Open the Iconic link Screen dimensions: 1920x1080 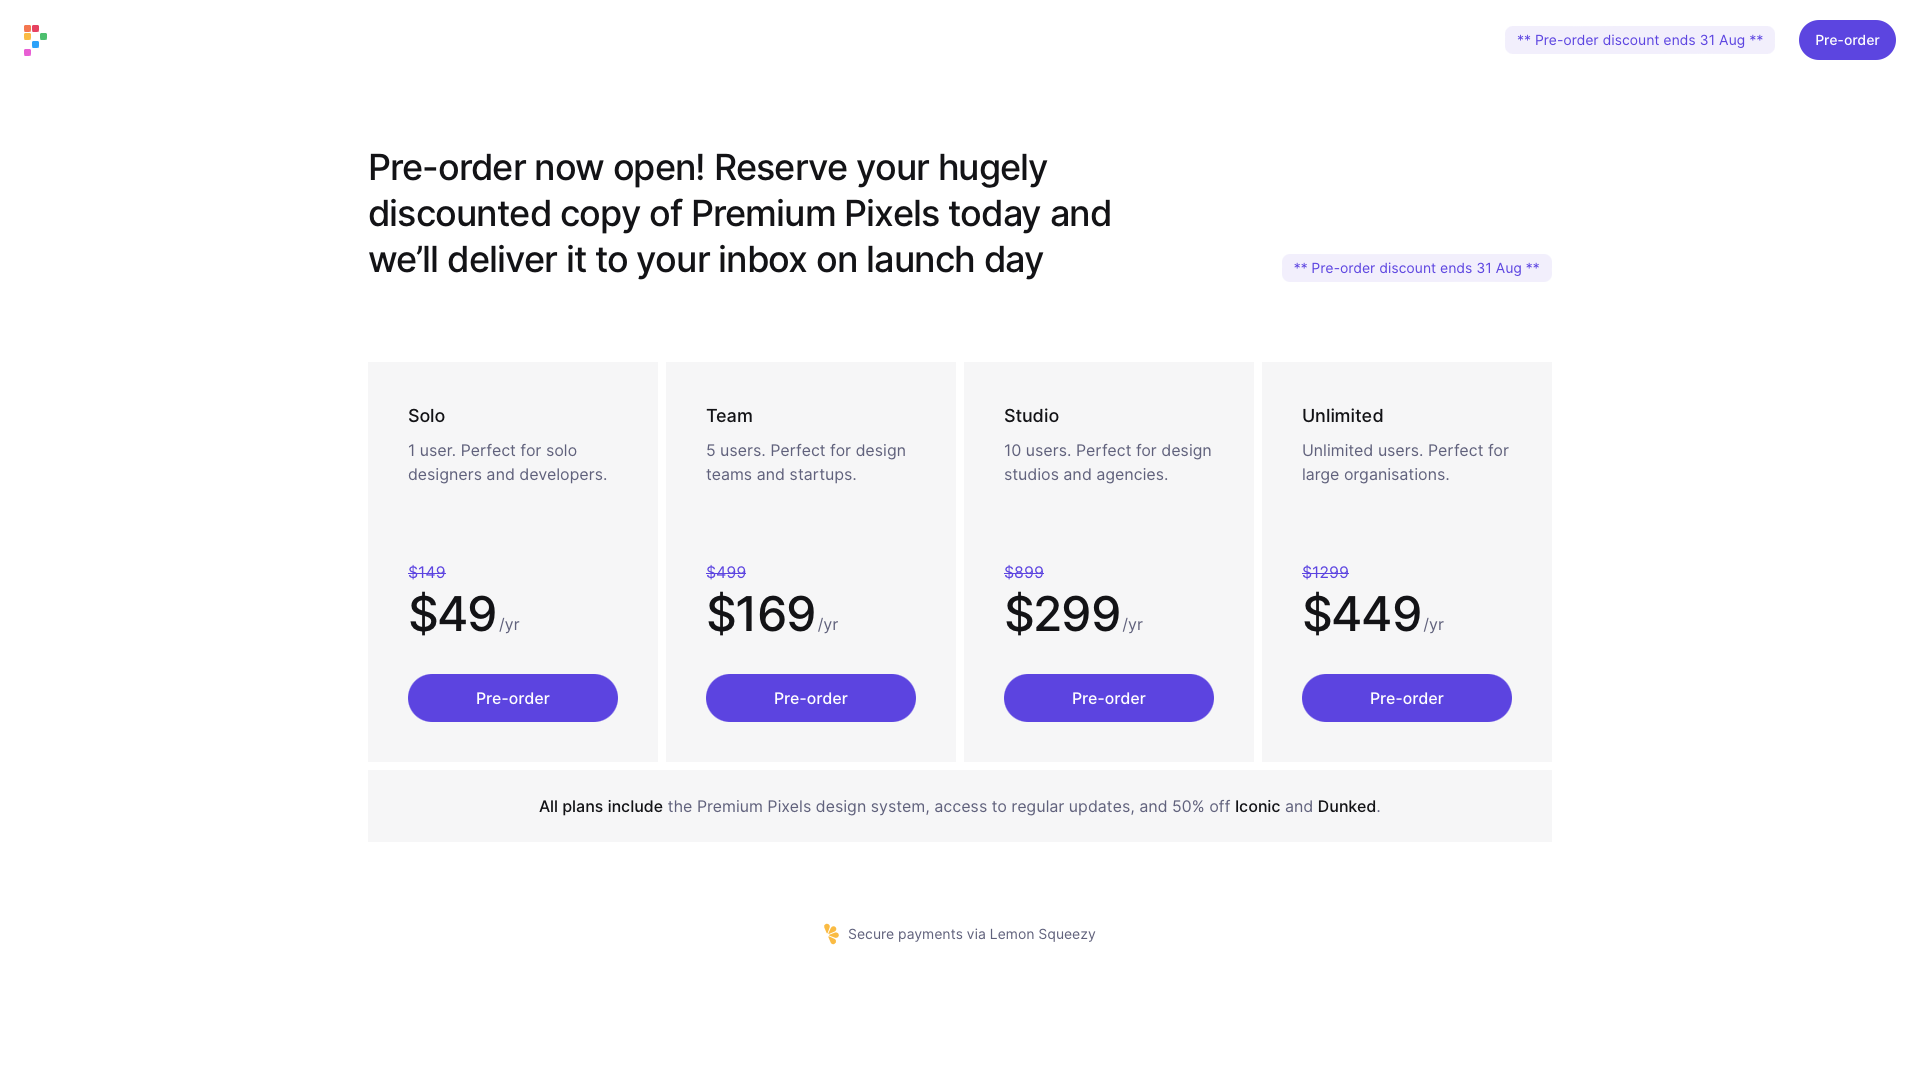click(1257, 806)
